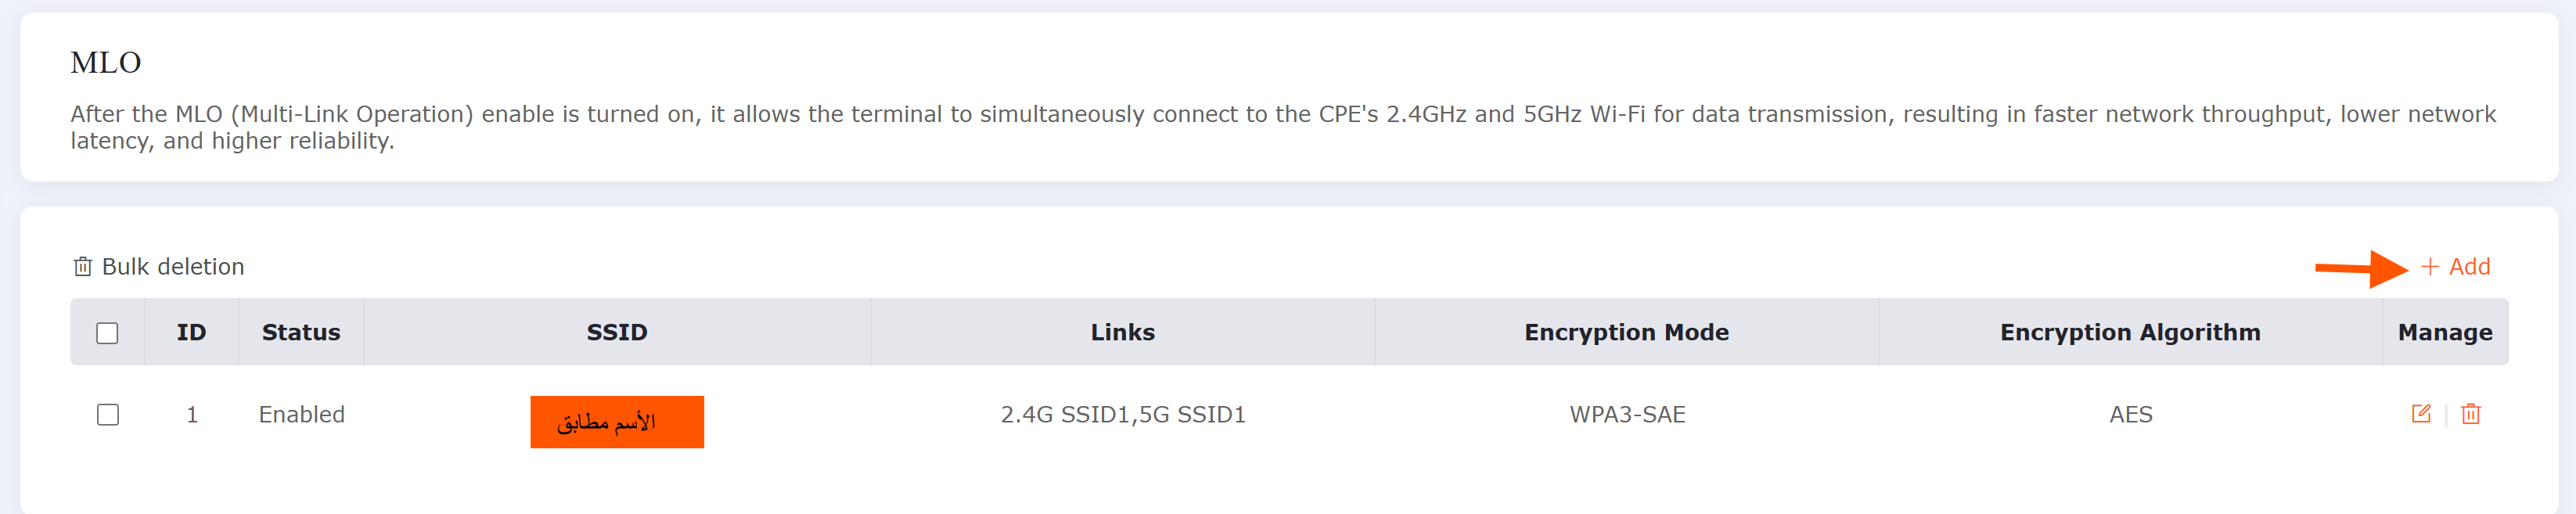Image resolution: width=2576 pixels, height=514 pixels.
Task: Click the Add link text
Action: [x=2469, y=267]
